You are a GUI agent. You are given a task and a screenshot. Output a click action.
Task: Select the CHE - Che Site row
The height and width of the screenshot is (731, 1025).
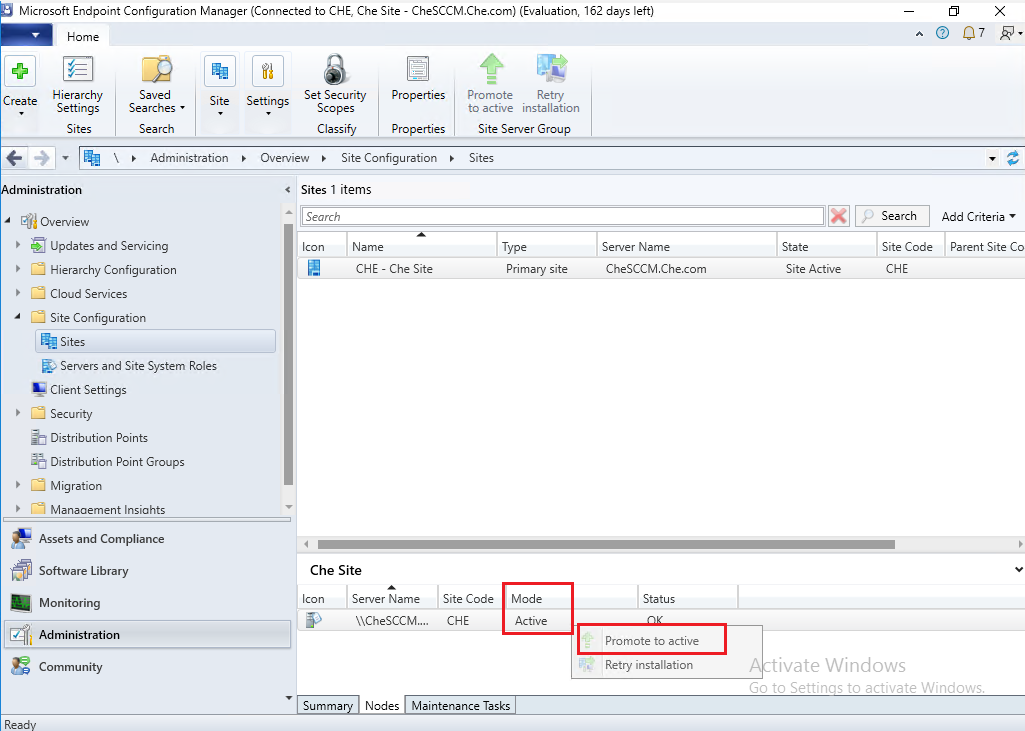pyautogui.click(x=661, y=269)
